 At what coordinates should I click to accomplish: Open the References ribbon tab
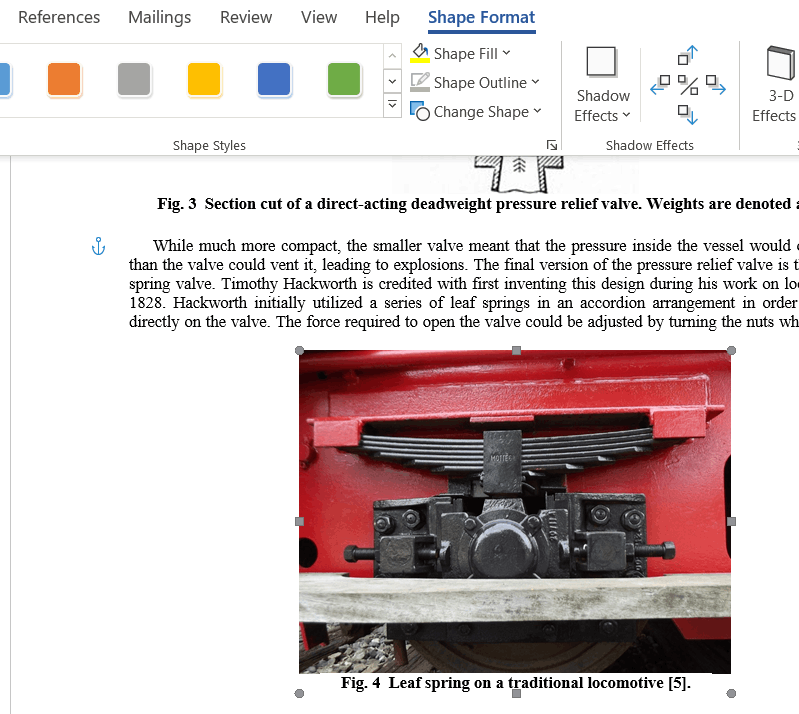(59, 17)
